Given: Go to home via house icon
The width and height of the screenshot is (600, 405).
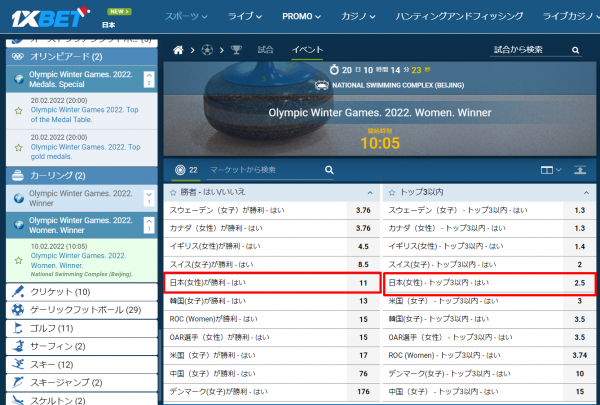Looking at the screenshot, I should click(178, 50).
